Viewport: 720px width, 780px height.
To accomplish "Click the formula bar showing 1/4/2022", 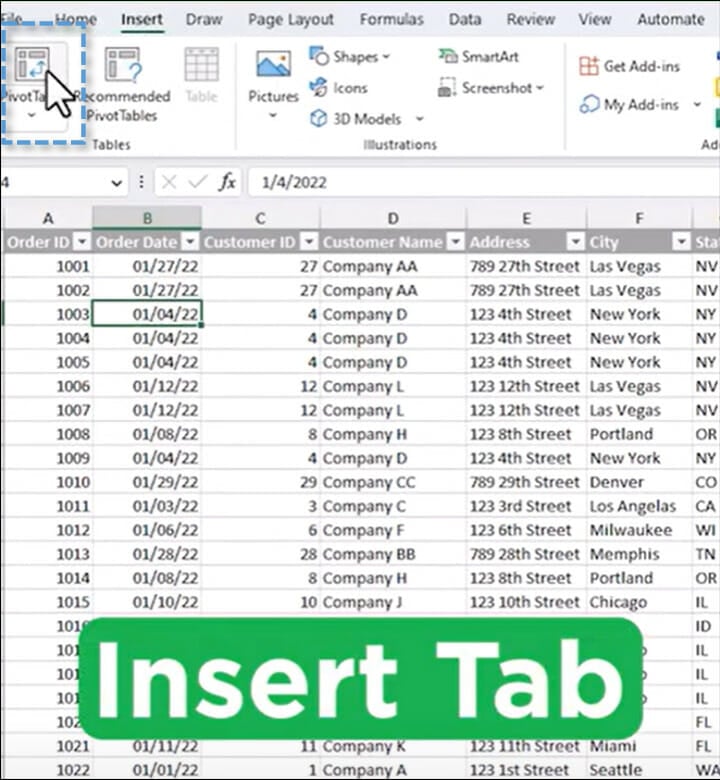I will click(x=480, y=182).
